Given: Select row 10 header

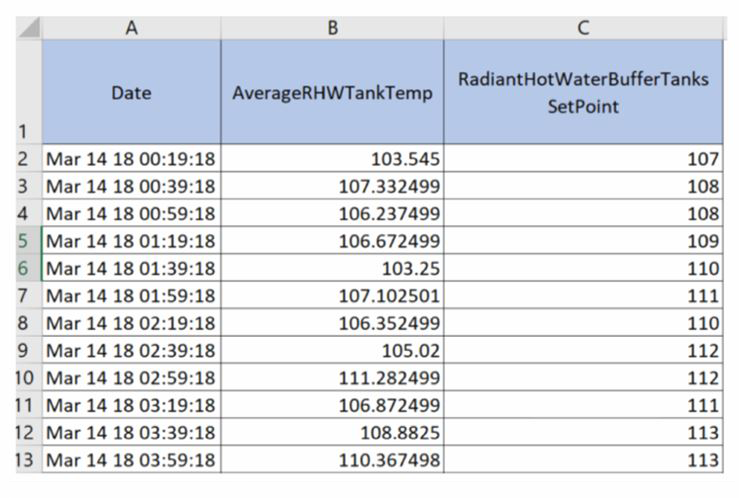Looking at the screenshot, I should pos(29,377).
